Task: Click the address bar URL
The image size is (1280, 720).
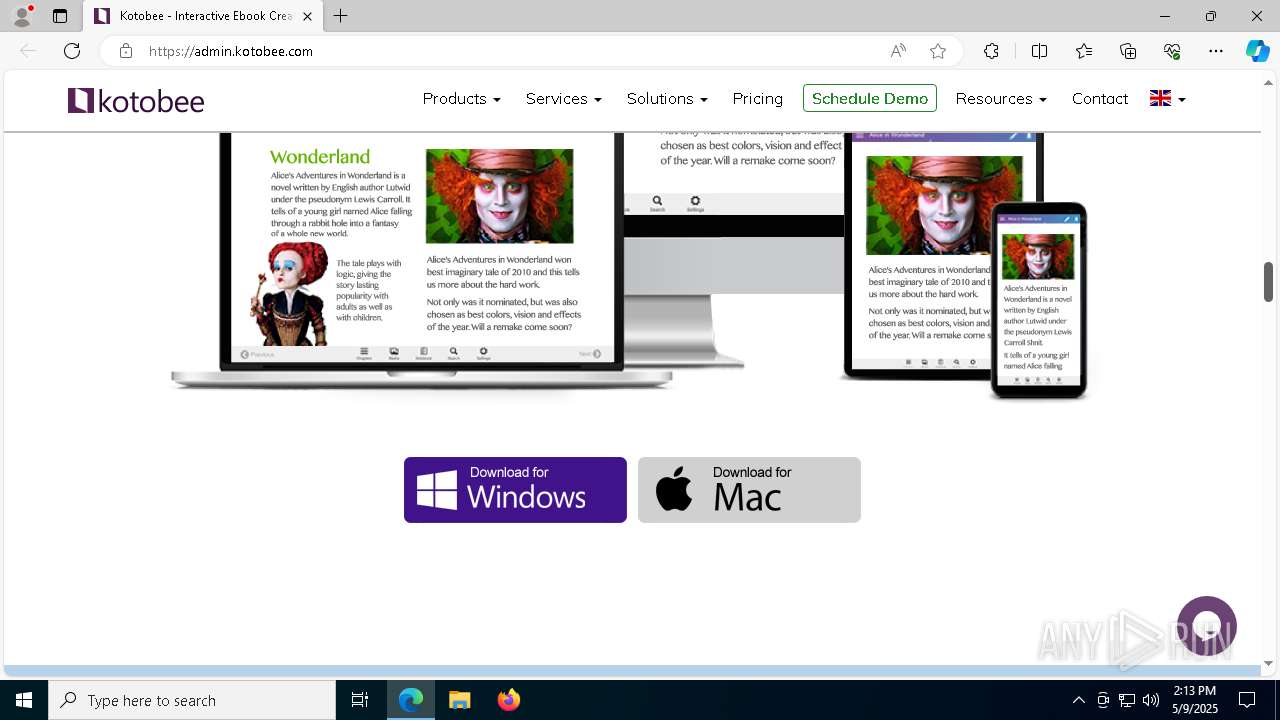Action: (231, 51)
